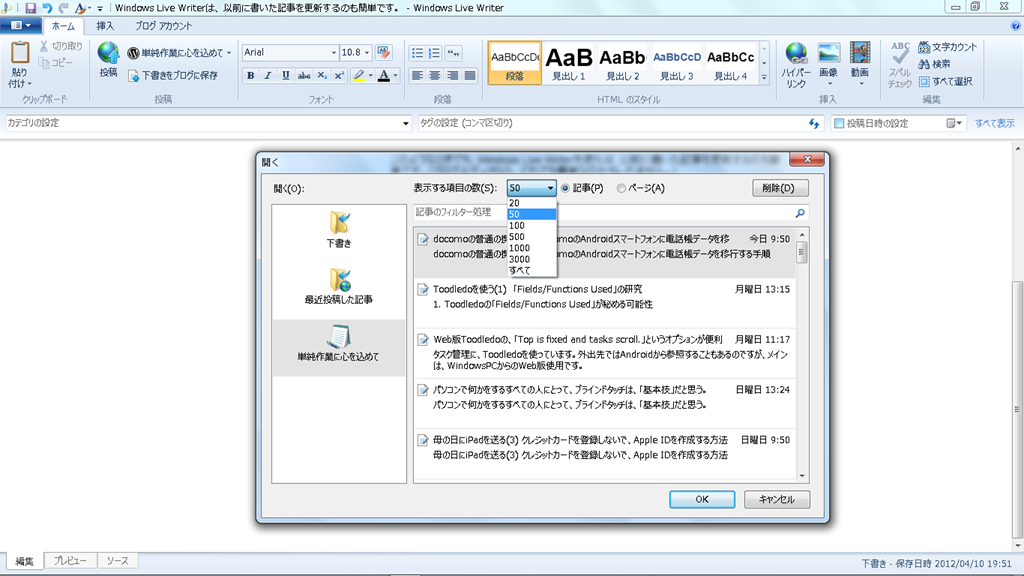Apply Superscript formatting

(x=339, y=76)
